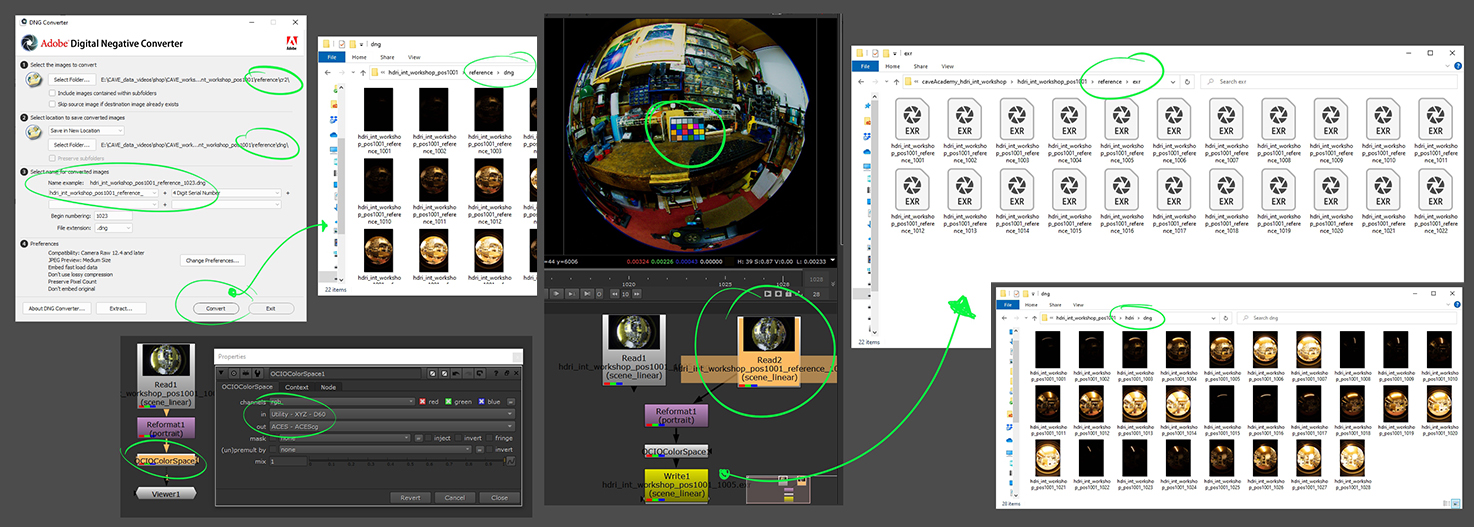Click Convert in DNG Converter
This screenshot has width=1474, height=527.
(x=215, y=308)
